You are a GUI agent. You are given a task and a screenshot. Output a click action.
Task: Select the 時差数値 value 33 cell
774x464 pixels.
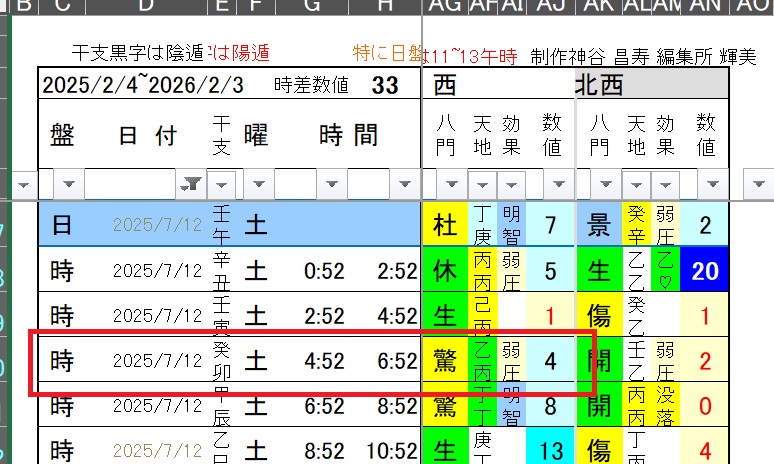click(385, 86)
